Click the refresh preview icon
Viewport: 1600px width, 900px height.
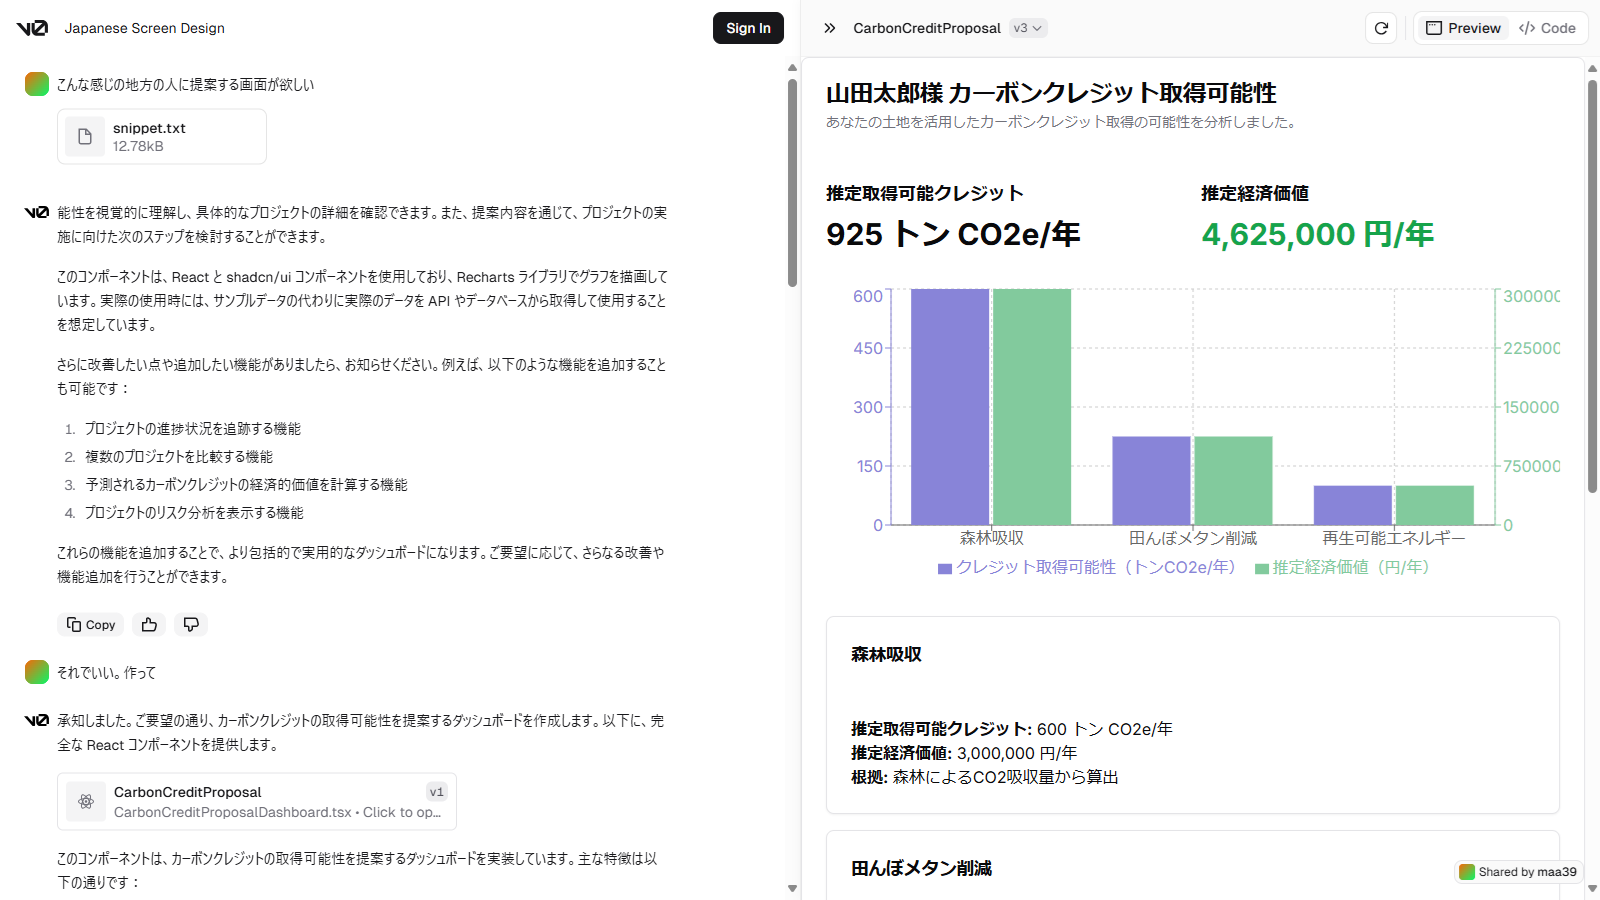tap(1381, 28)
